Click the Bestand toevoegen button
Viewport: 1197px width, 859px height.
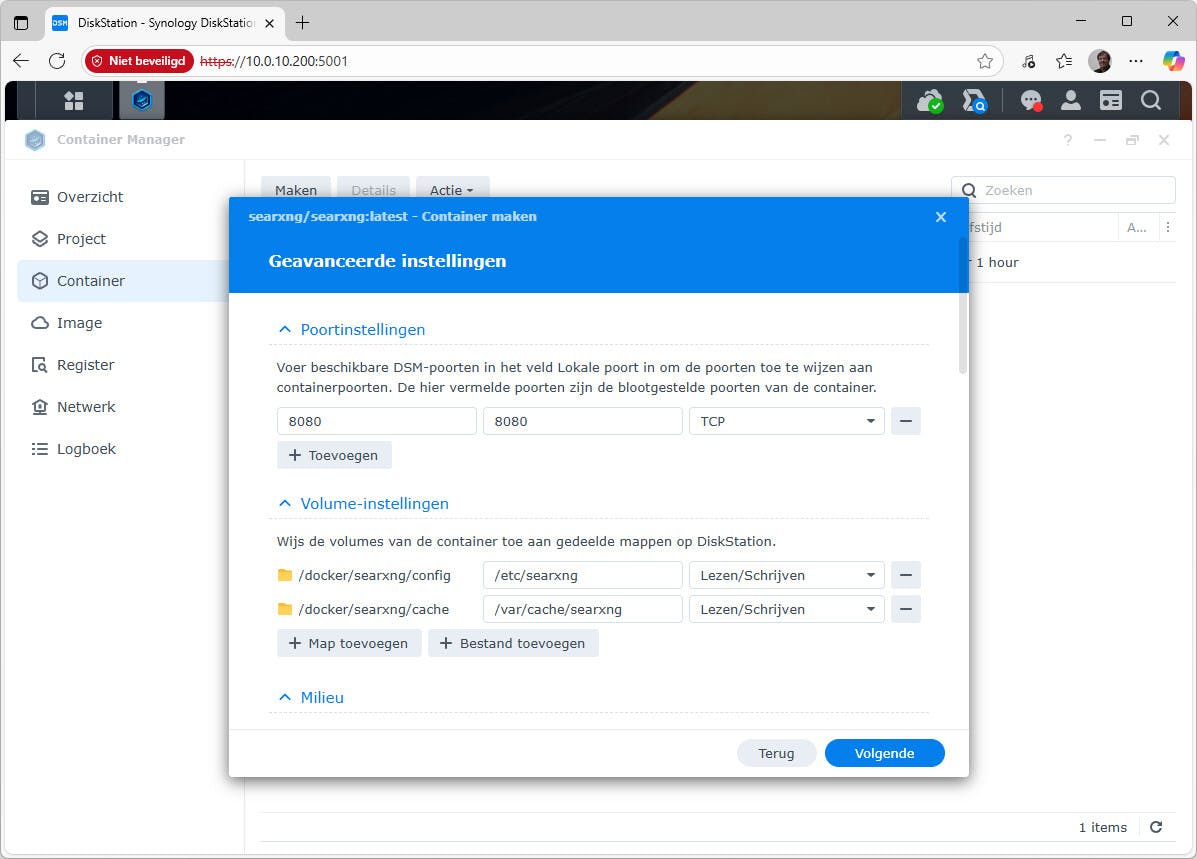(x=513, y=643)
